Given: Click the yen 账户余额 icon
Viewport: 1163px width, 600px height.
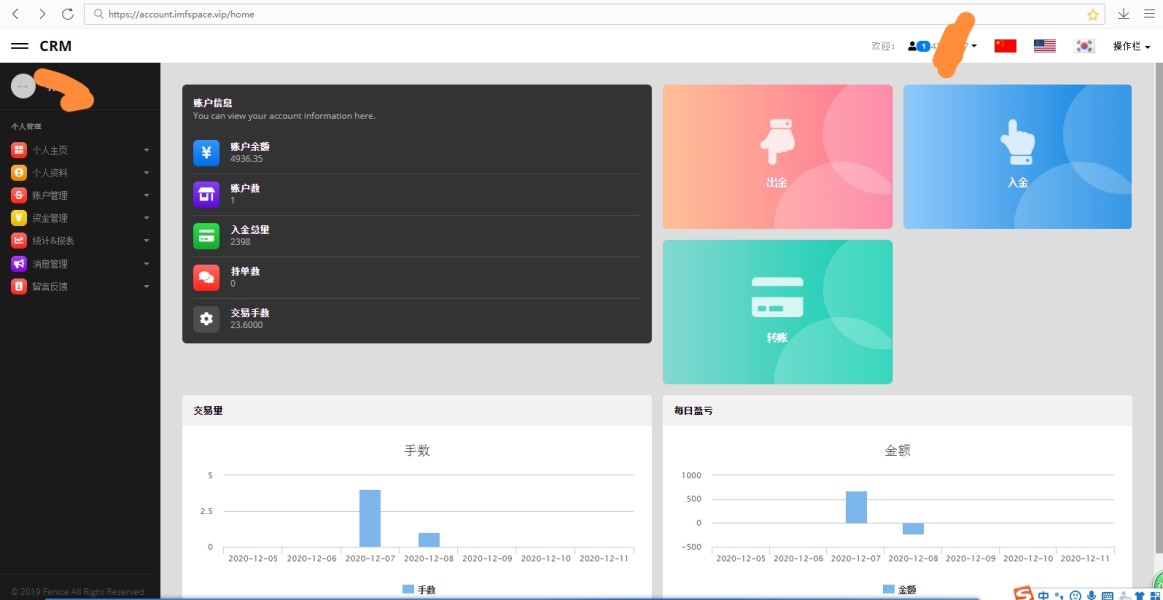Looking at the screenshot, I should [x=206, y=153].
